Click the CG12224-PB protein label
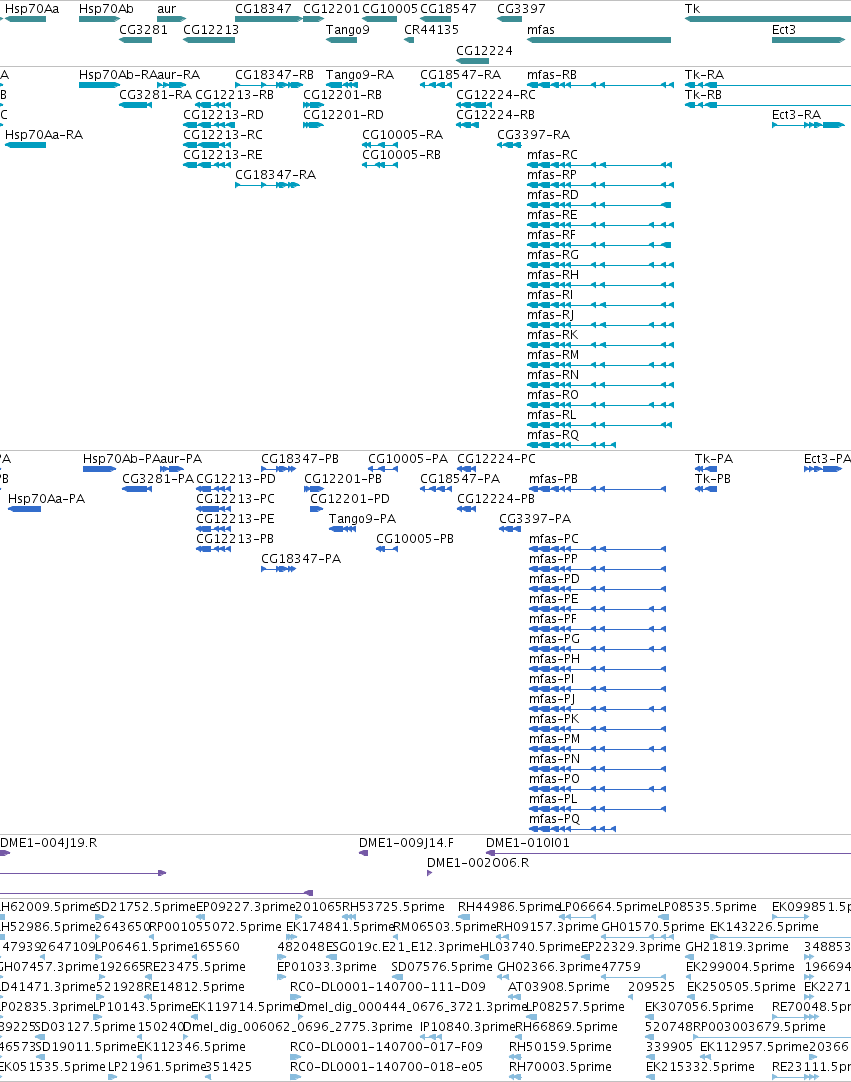 [x=496, y=499]
